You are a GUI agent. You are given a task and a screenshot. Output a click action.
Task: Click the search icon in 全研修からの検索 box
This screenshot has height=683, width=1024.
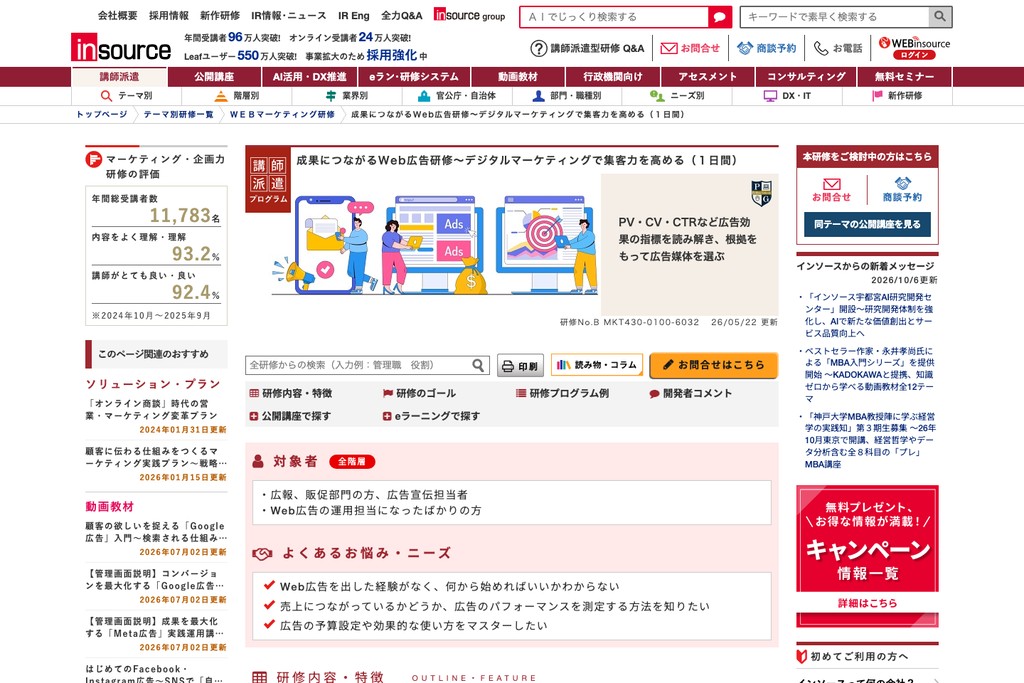(x=478, y=365)
